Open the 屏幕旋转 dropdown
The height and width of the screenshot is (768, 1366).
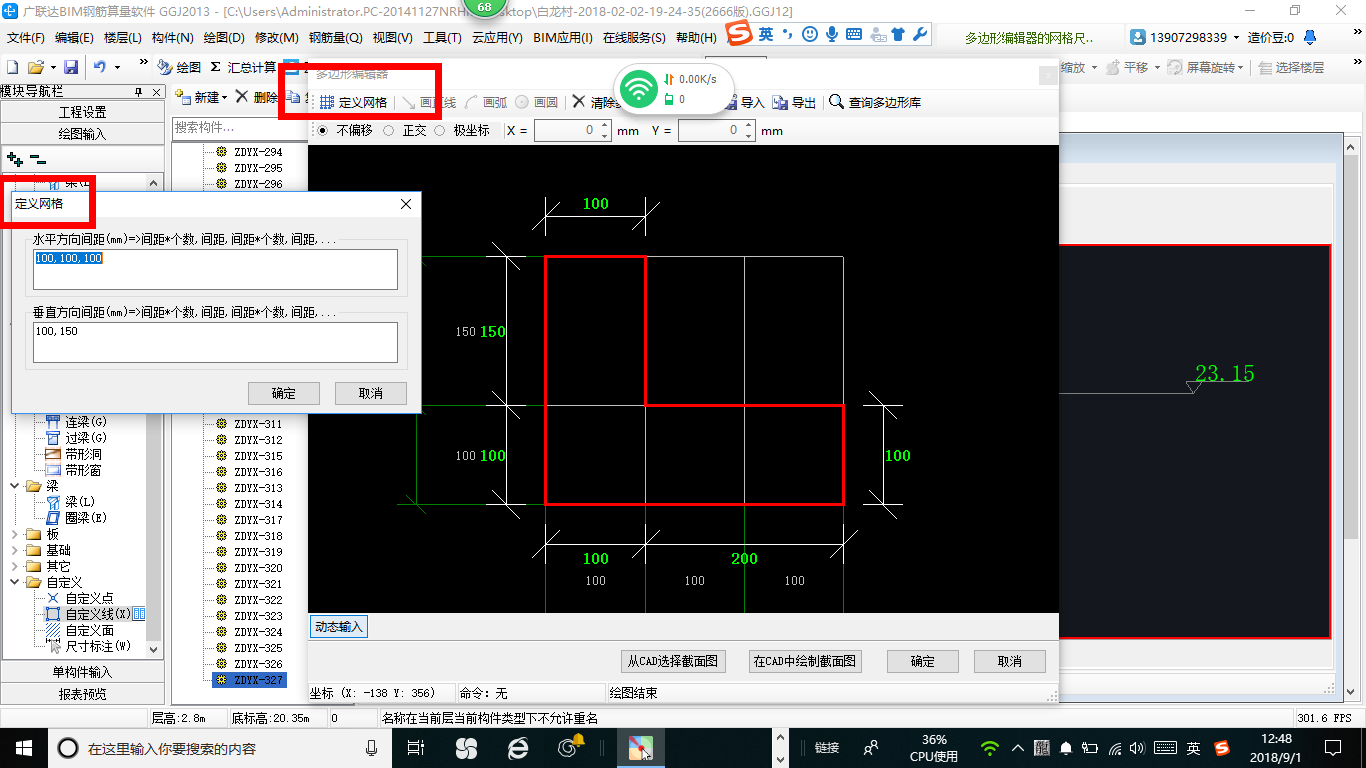[x=1241, y=67]
